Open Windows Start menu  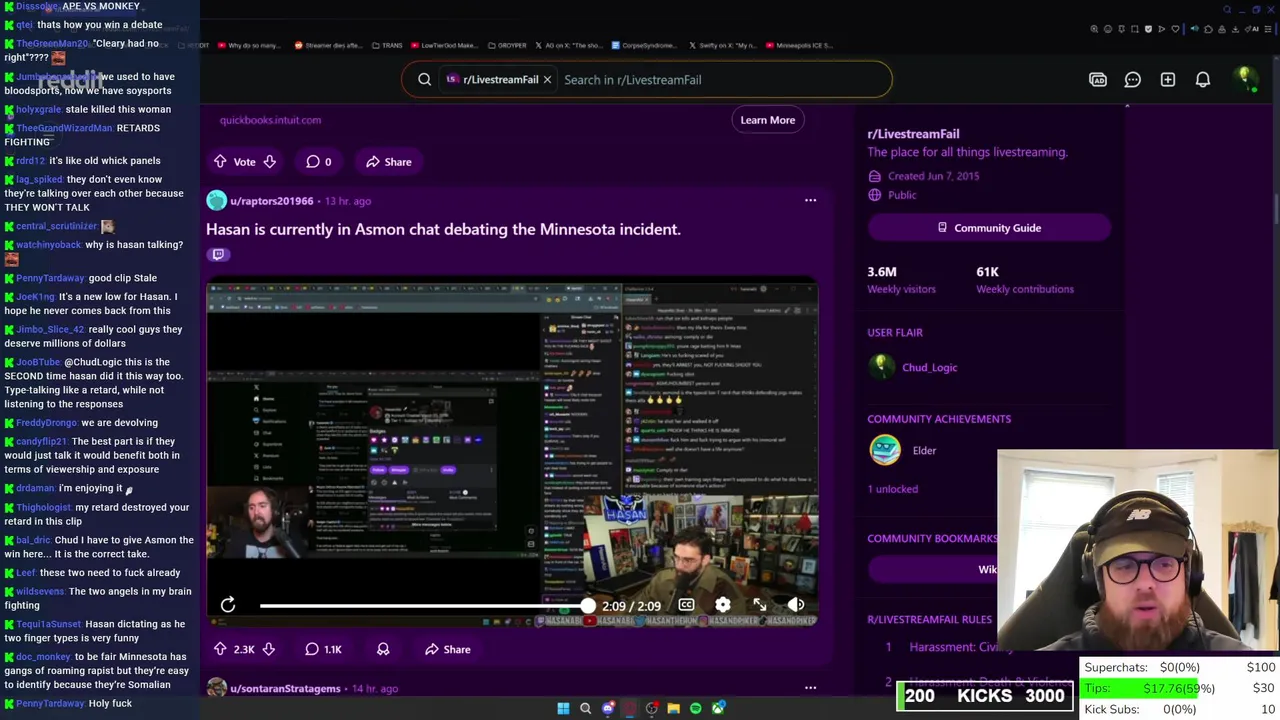tap(563, 708)
